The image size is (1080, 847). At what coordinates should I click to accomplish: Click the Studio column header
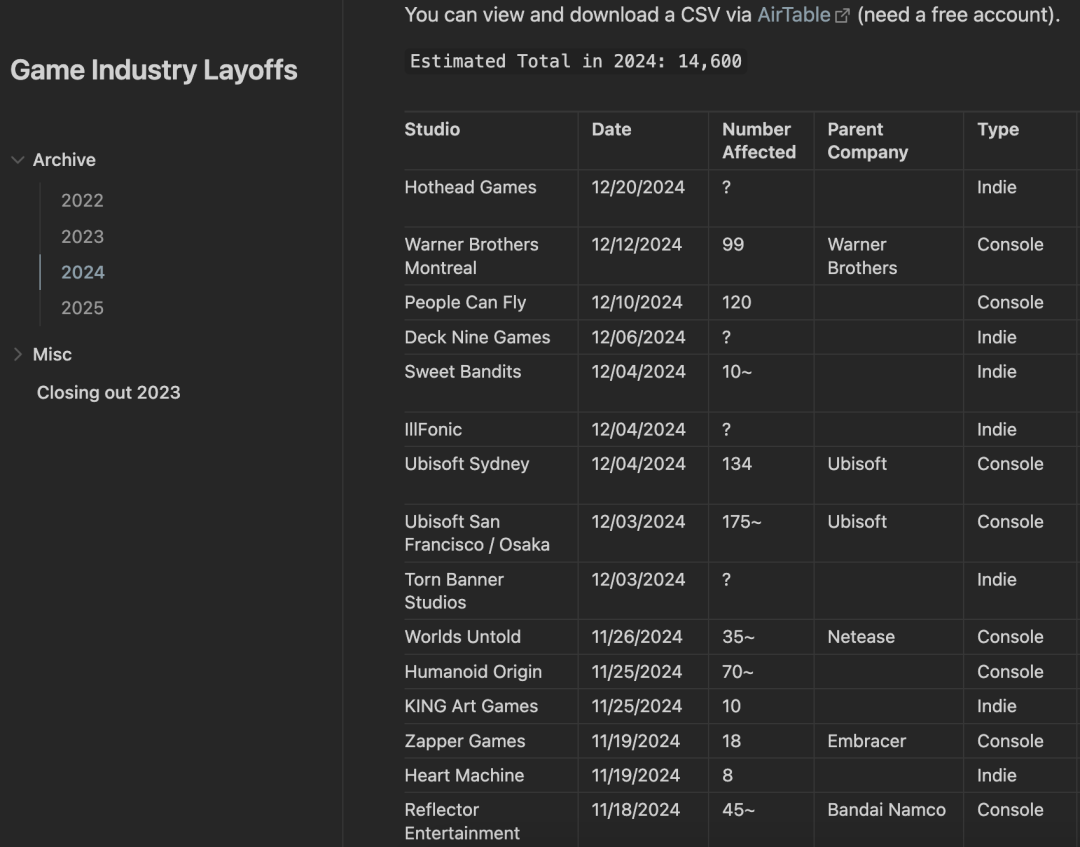coord(432,130)
